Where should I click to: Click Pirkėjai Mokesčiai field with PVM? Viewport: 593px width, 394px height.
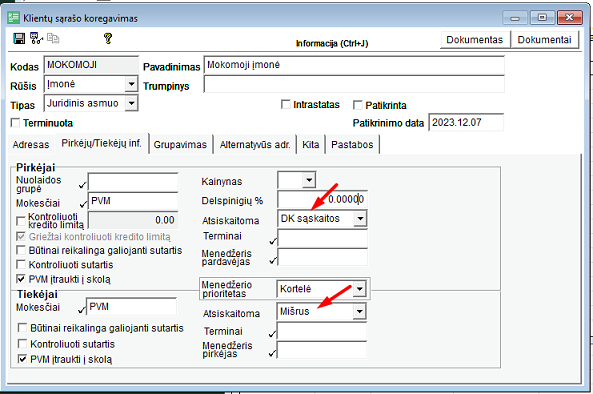point(133,201)
